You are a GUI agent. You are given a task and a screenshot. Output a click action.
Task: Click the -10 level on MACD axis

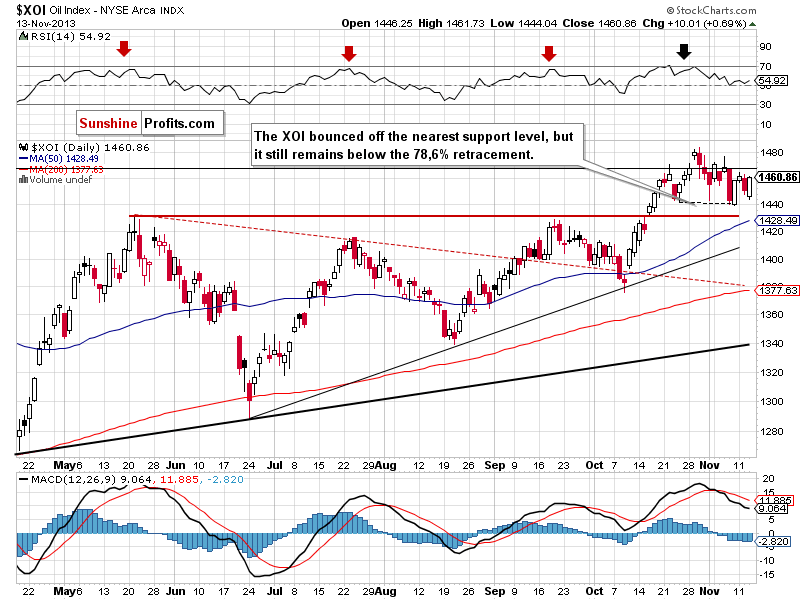pyautogui.click(x=767, y=561)
